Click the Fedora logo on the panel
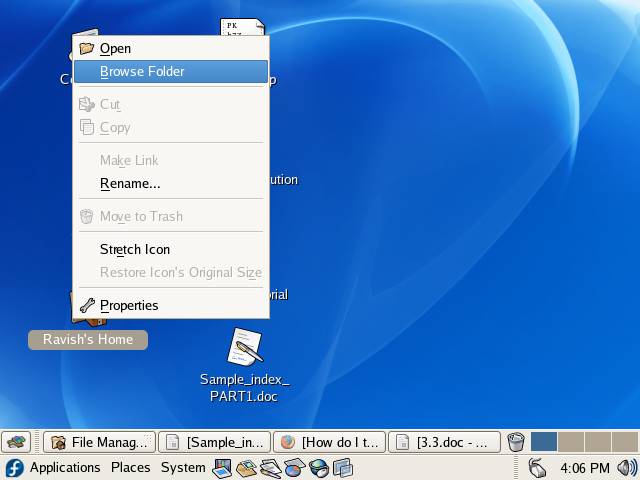640x480 pixels. 14,468
